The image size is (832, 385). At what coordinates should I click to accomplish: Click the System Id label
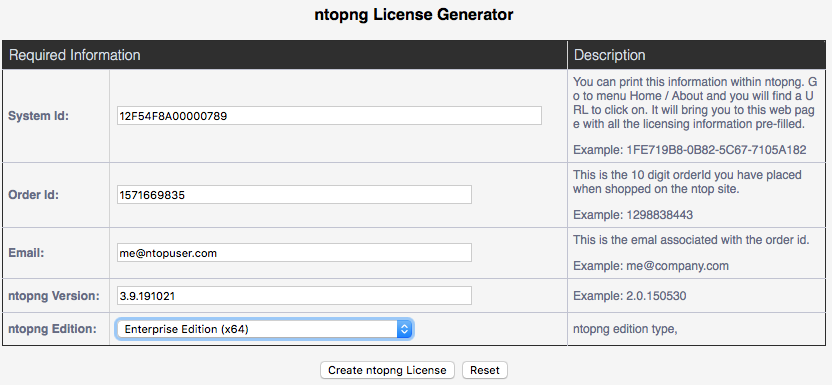pos(38,116)
